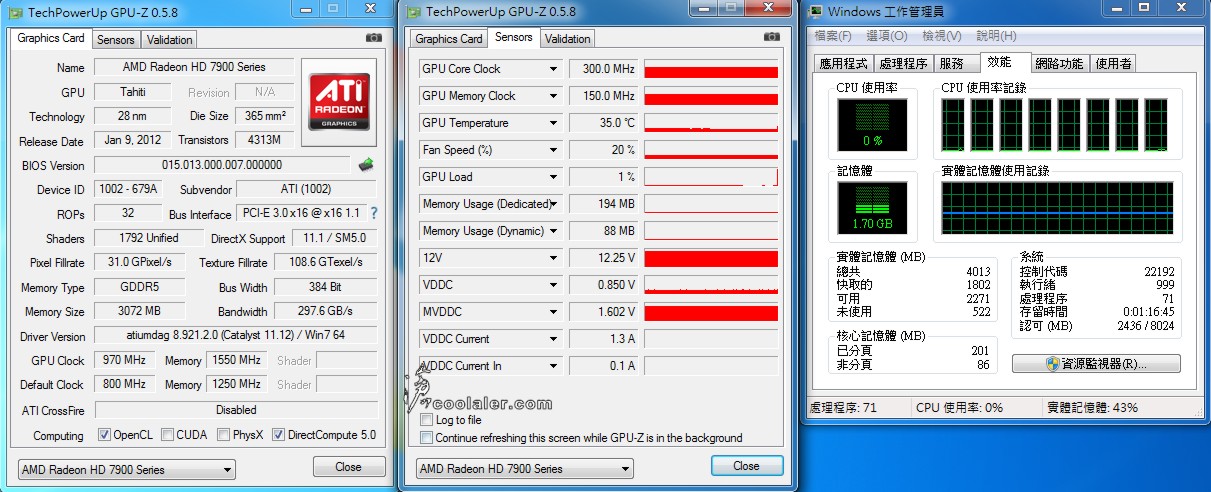Click GPU Clock value 970 MHz

click(127, 360)
